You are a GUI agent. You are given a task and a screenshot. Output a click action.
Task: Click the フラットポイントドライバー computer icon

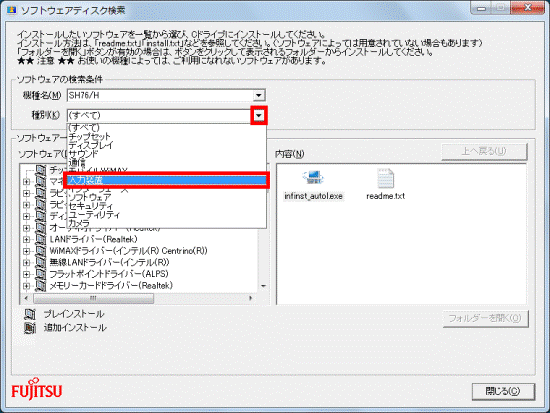[x=41, y=274]
